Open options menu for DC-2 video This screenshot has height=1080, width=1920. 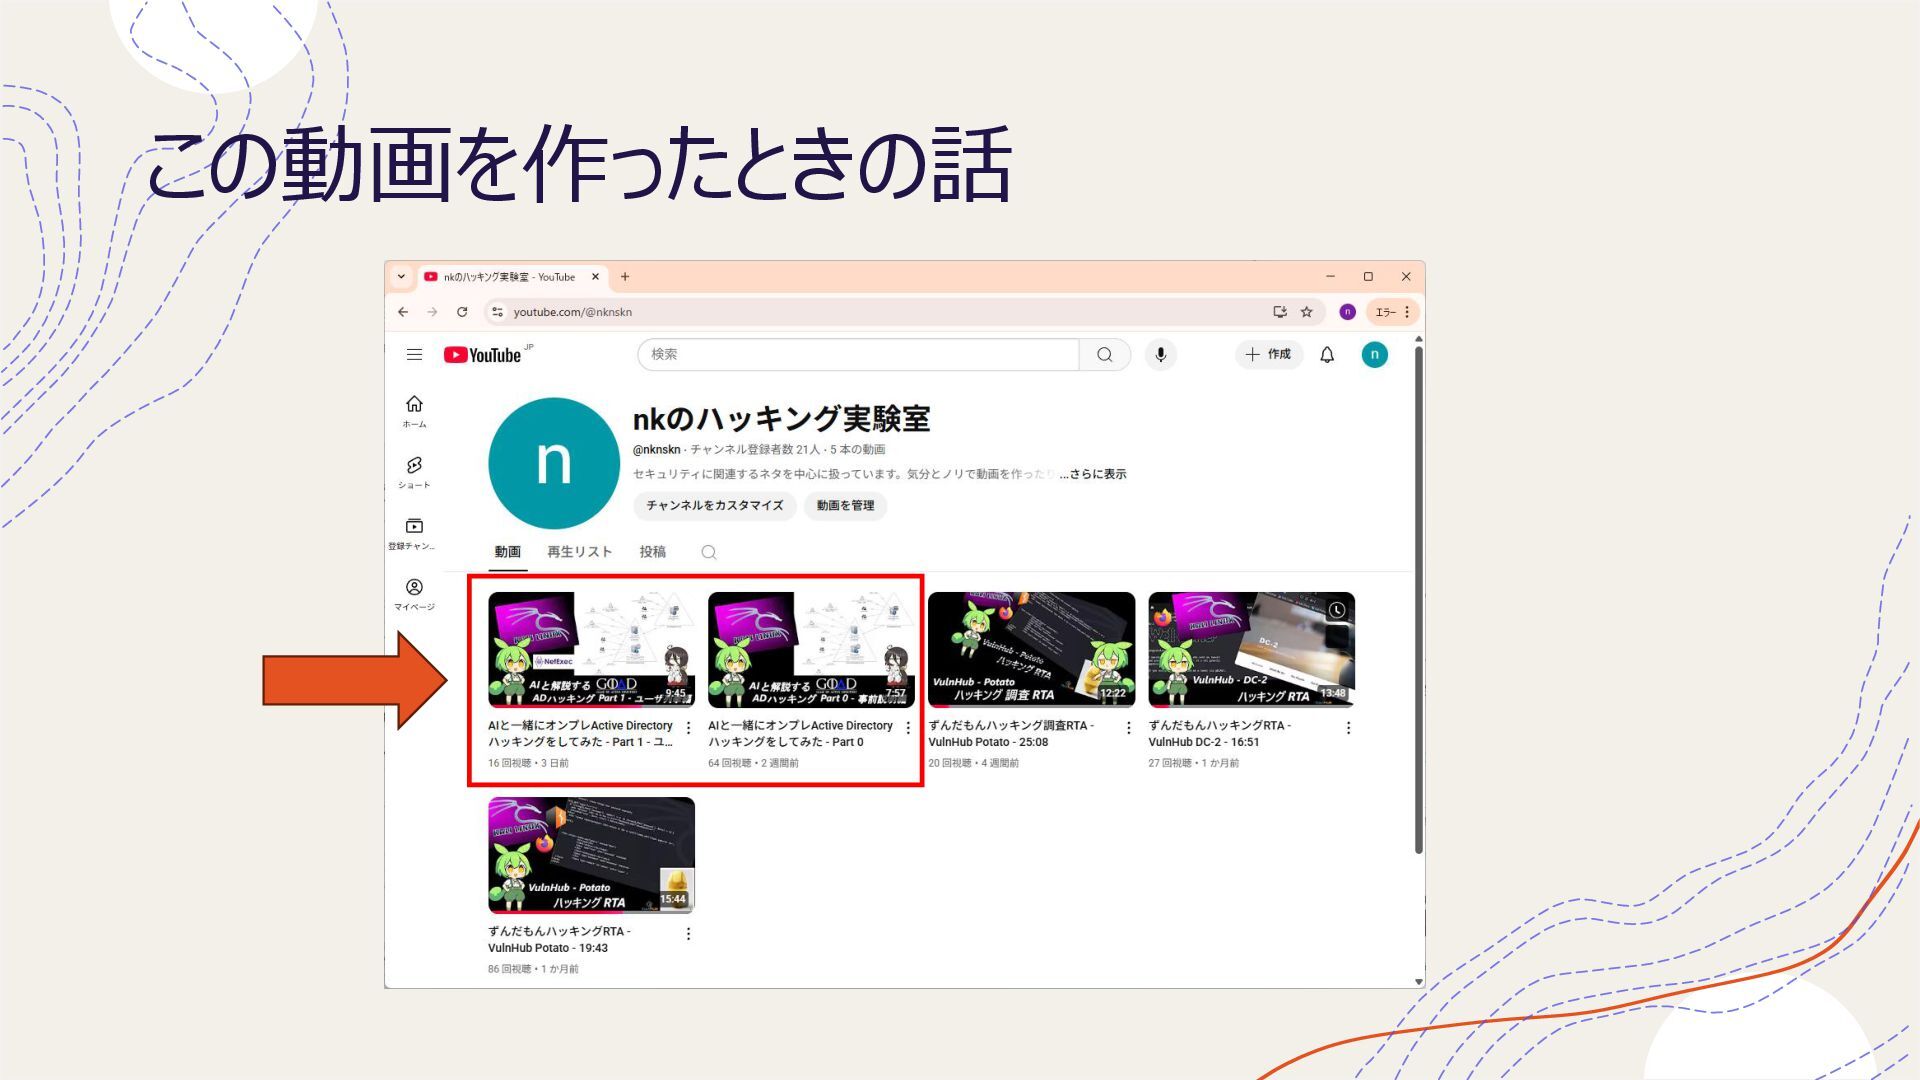1348,728
